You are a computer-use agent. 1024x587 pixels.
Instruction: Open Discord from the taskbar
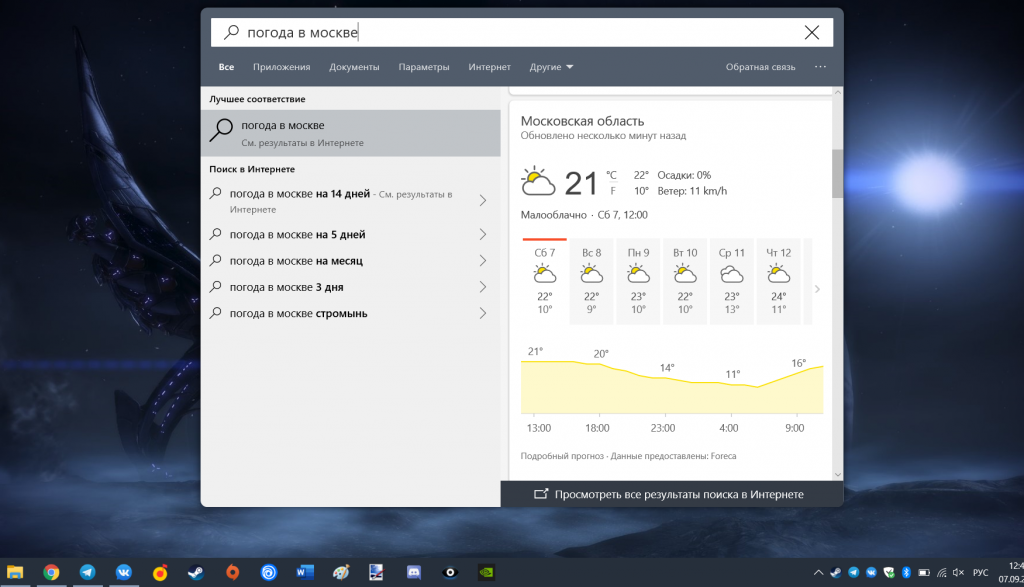tap(413, 573)
